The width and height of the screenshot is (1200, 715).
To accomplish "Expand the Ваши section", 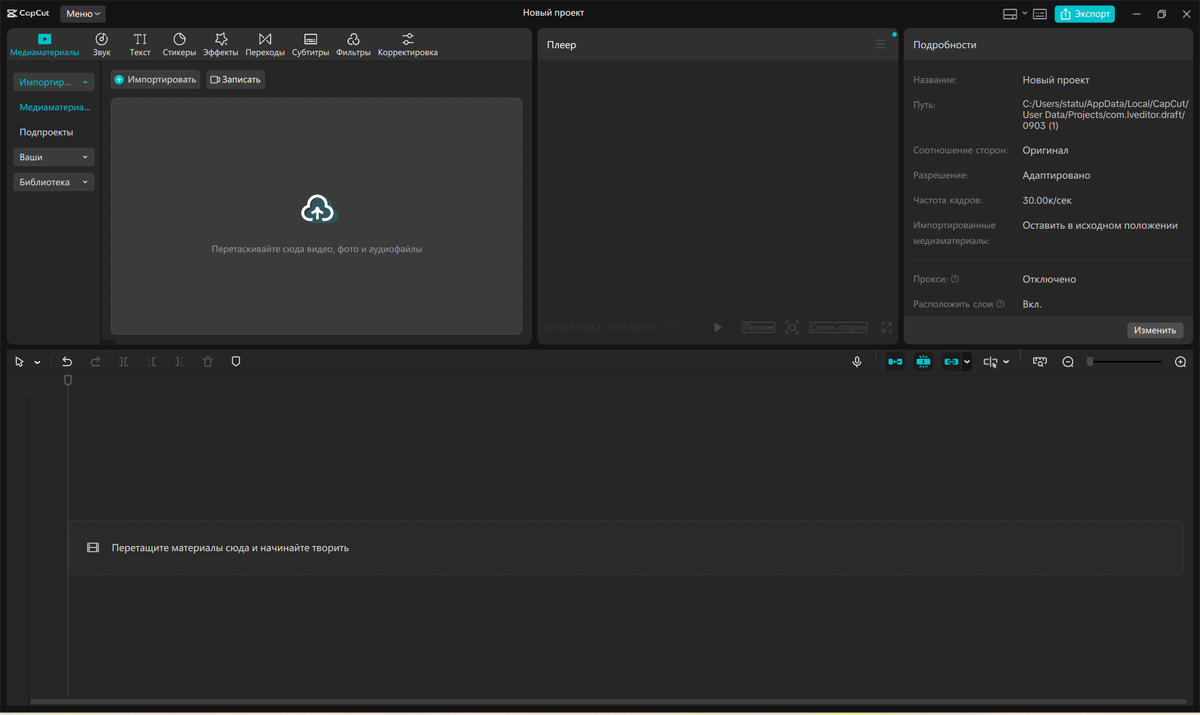I will [x=54, y=157].
